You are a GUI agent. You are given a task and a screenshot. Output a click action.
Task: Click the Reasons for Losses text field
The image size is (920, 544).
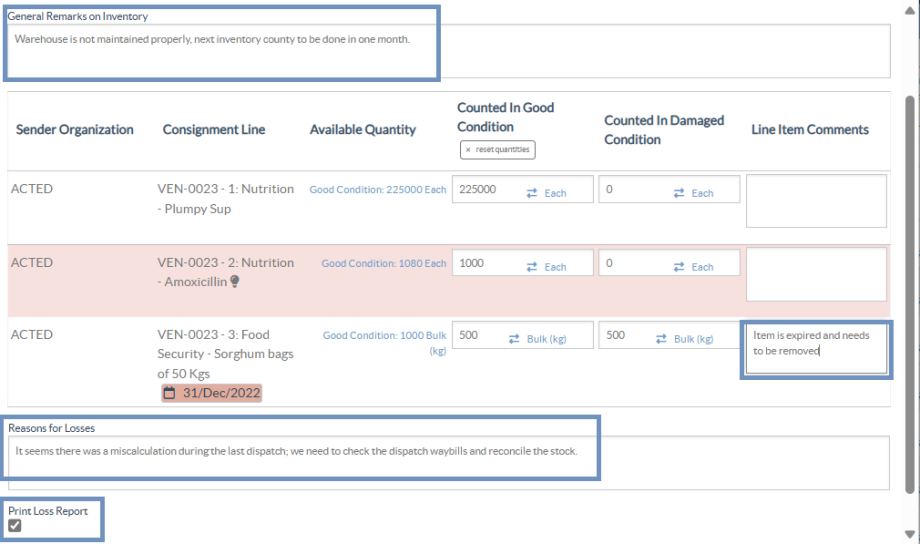click(449, 463)
